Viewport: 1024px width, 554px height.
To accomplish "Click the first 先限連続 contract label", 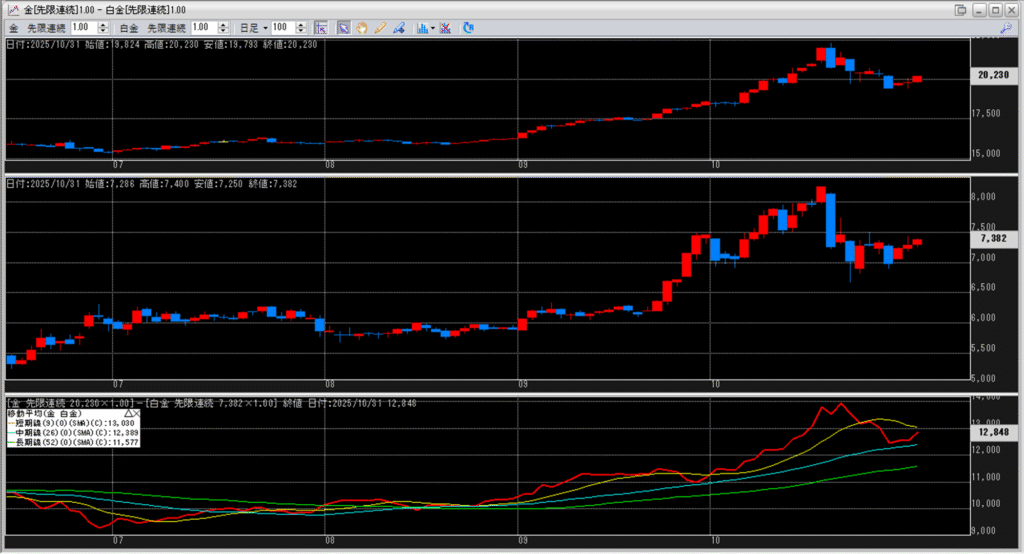I will 46,27.
